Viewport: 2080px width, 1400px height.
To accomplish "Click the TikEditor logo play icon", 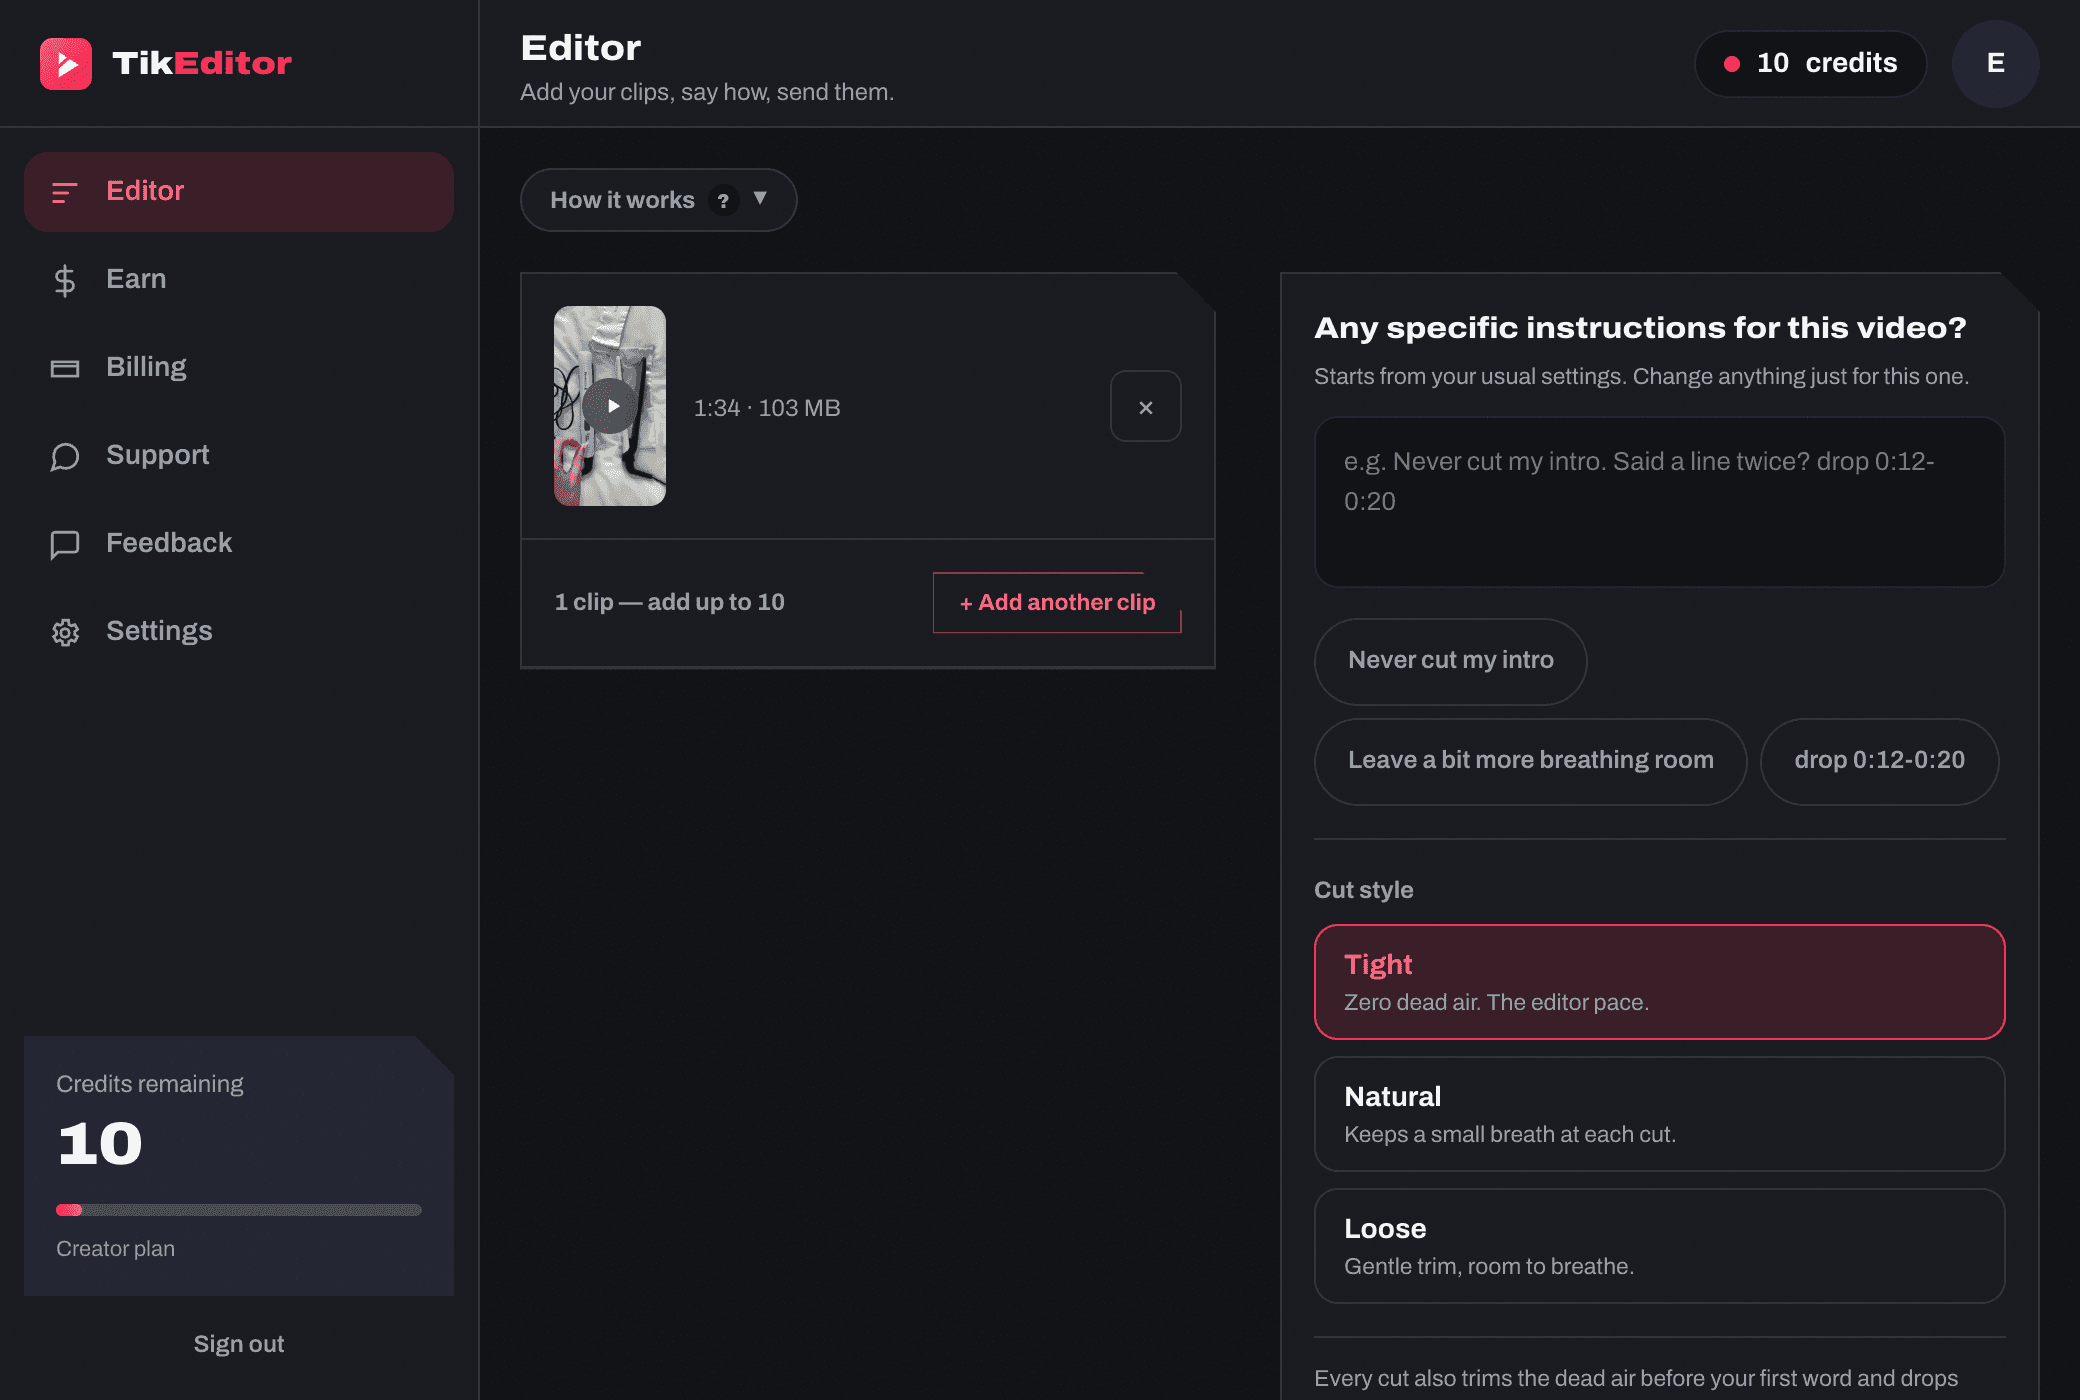I will (66, 64).
